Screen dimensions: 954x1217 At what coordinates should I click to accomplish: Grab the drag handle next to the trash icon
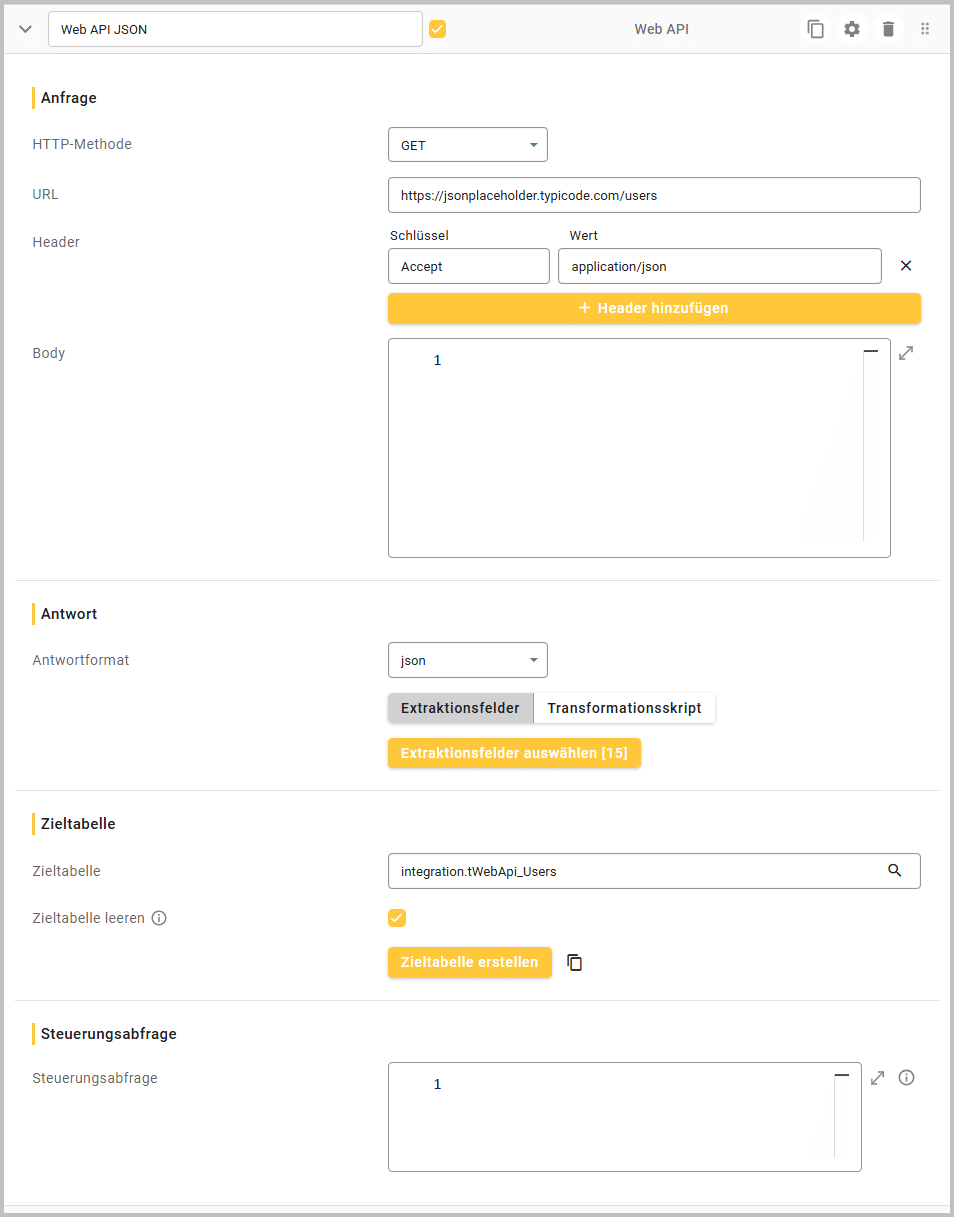point(925,29)
